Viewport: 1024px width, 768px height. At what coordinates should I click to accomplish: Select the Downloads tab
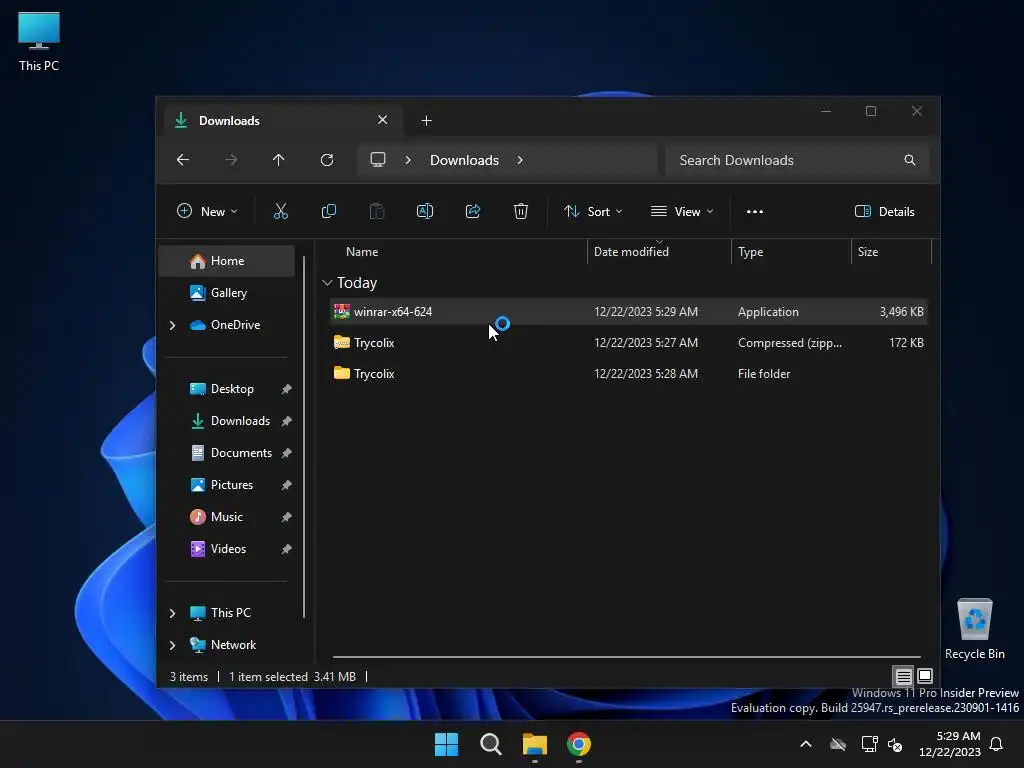pos(281,121)
